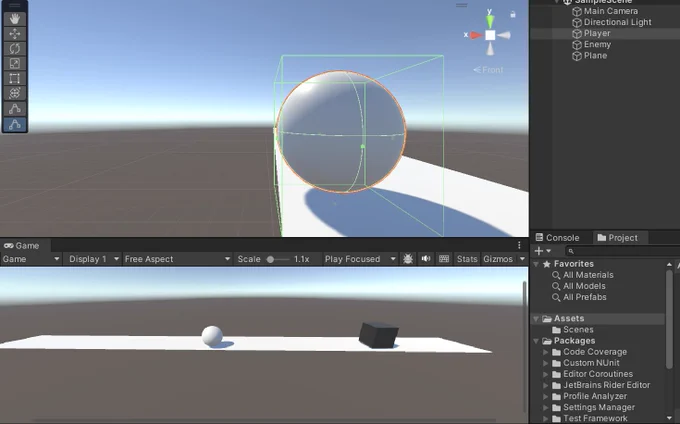Toggle the Stats overlay button
This screenshot has width=680, height=424.
[467, 259]
